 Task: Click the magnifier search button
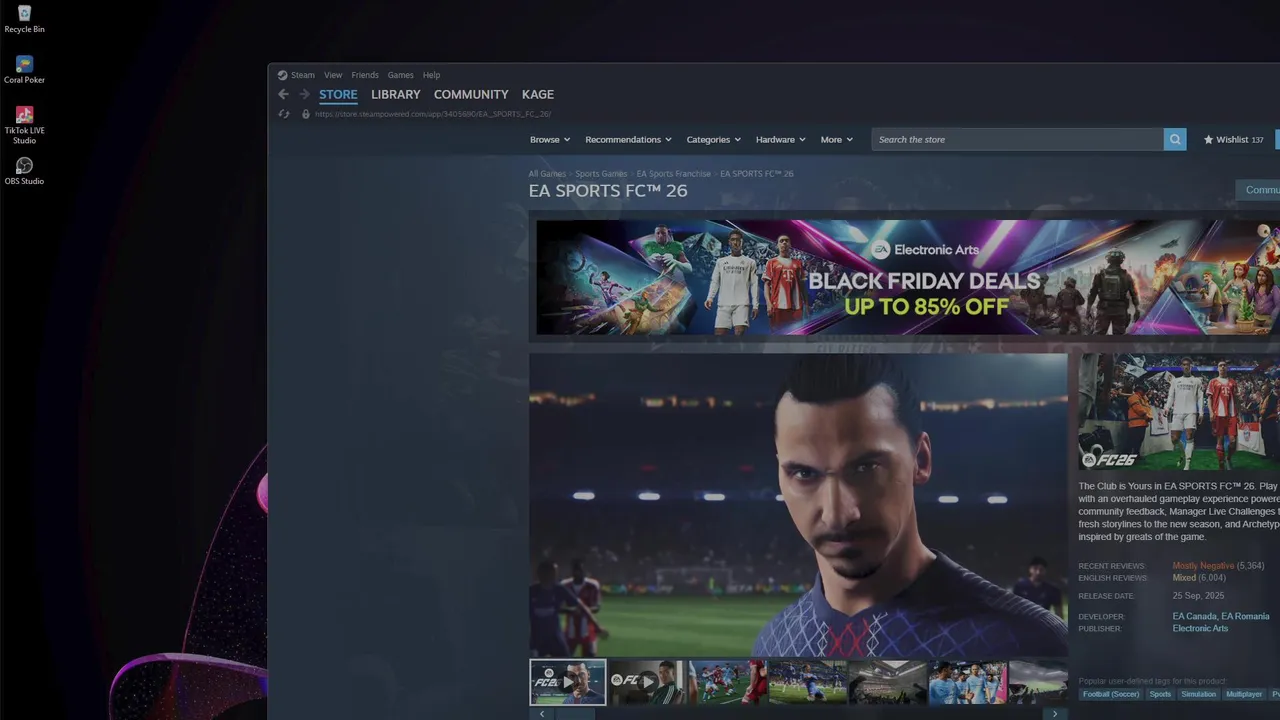(x=1175, y=139)
